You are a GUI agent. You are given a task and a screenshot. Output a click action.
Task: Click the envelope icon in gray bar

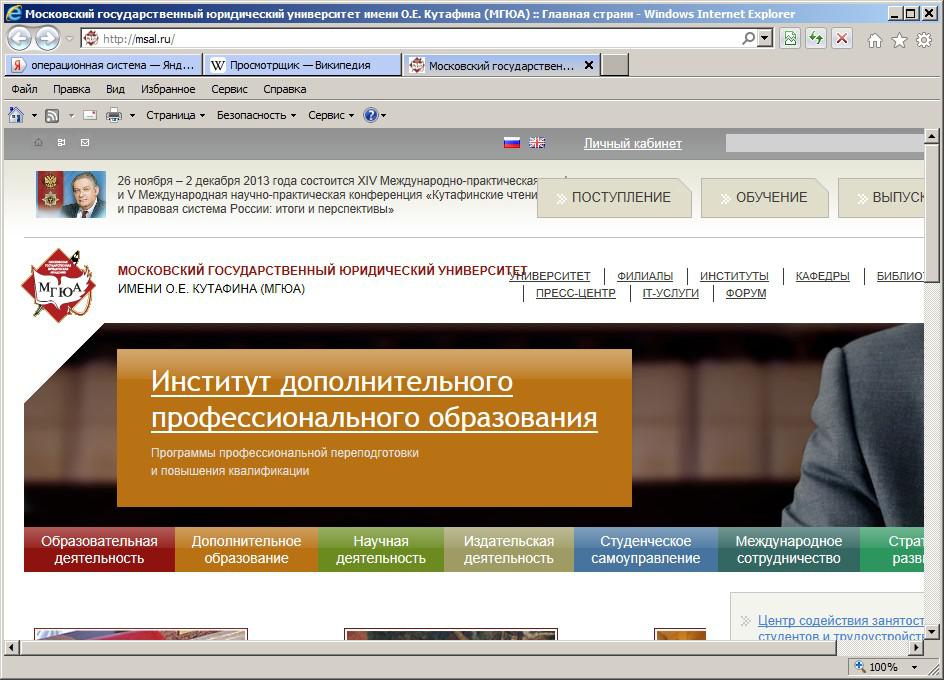pos(85,143)
